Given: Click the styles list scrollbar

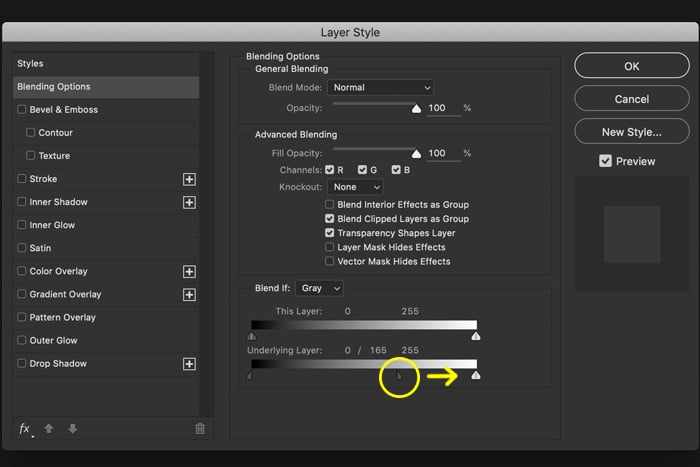Looking at the screenshot, I should click(x=207, y=234).
